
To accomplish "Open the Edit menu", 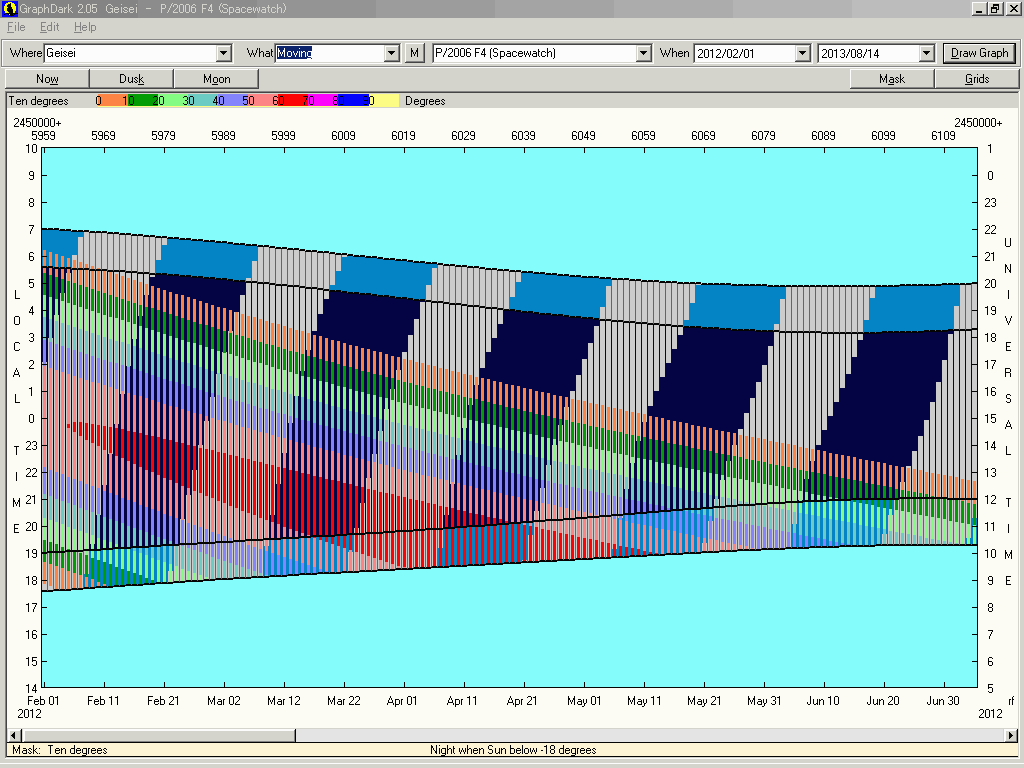I will 50,27.
